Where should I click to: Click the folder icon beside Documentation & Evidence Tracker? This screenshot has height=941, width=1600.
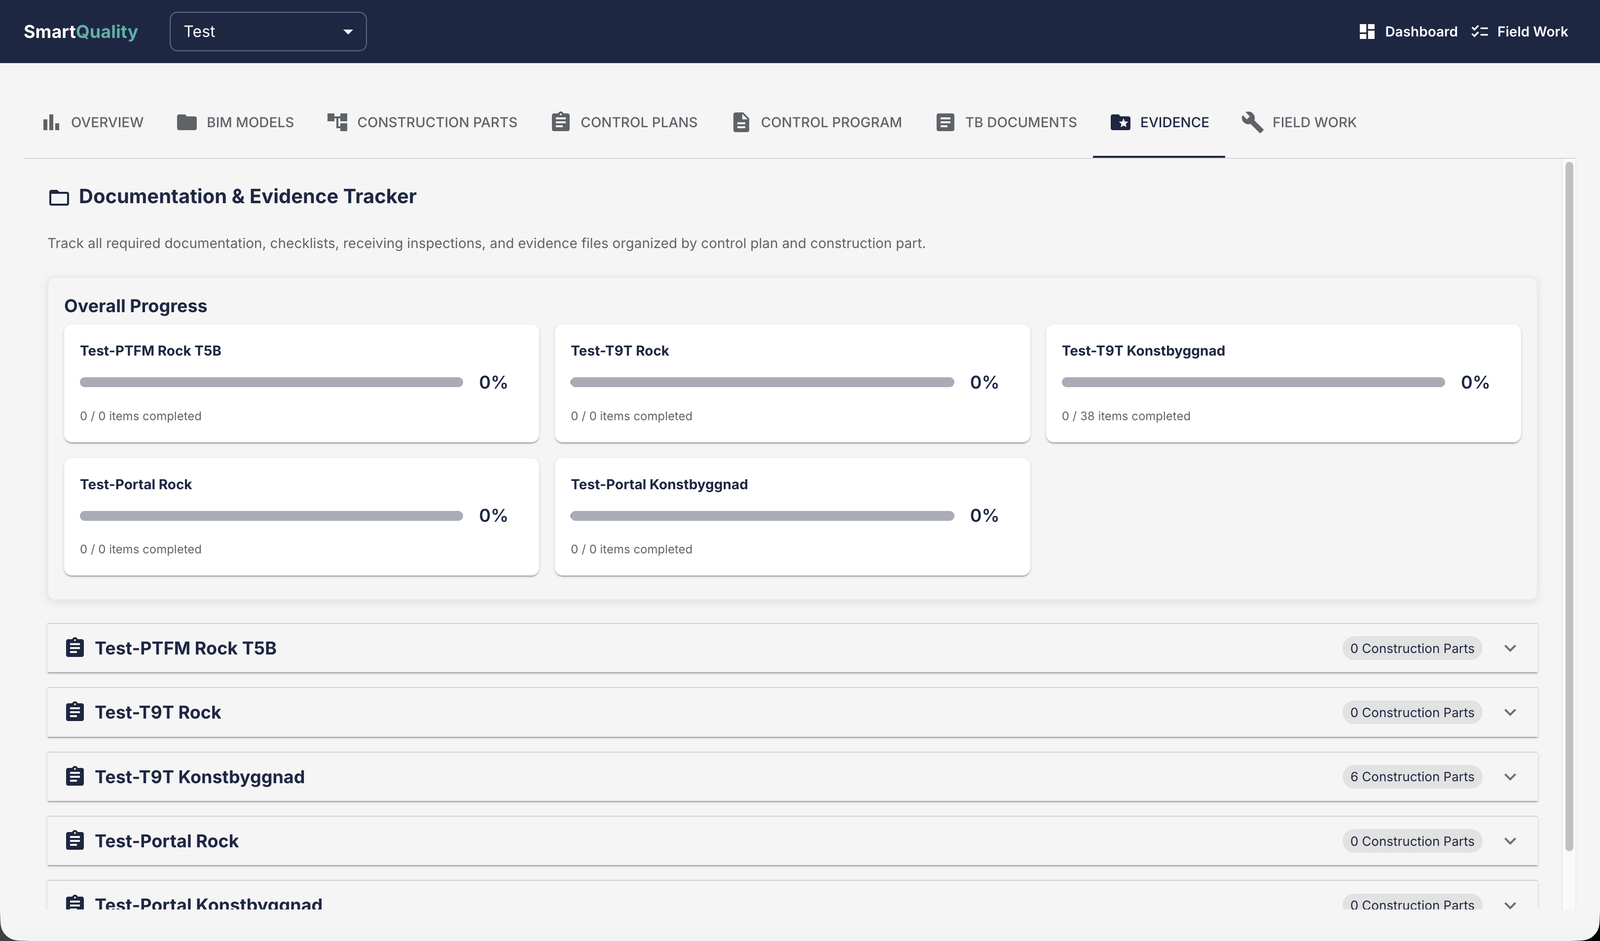(x=59, y=198)
